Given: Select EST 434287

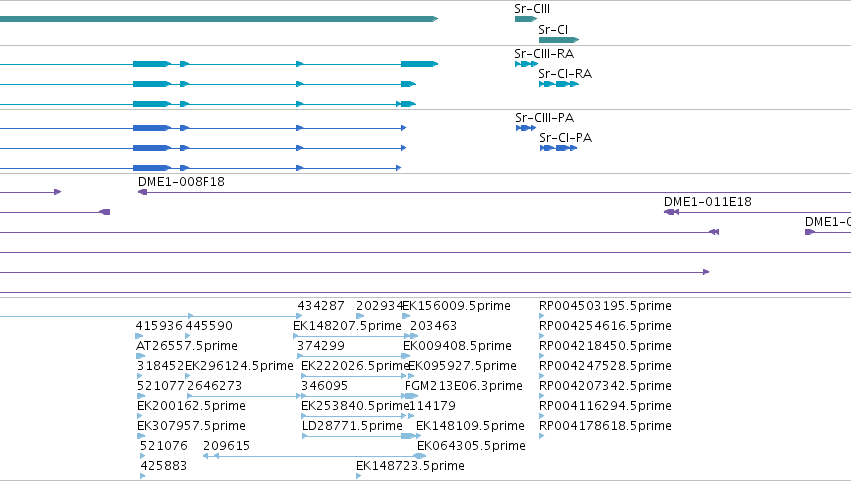Looking at the screenshot, I should tap(321, 306).
